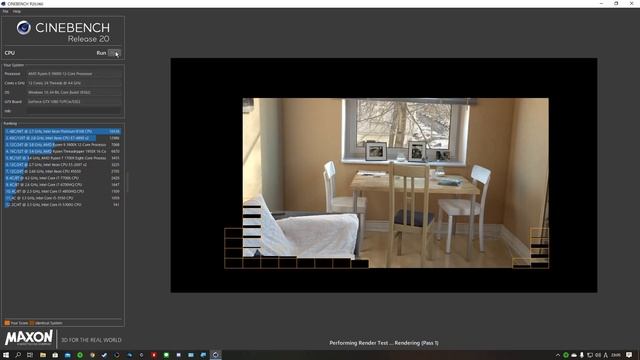Image resolution: width=640 pixels, height=360 pixels.
Task: Open the Microsoft Store taskbar icon
Action: point(55,355)
